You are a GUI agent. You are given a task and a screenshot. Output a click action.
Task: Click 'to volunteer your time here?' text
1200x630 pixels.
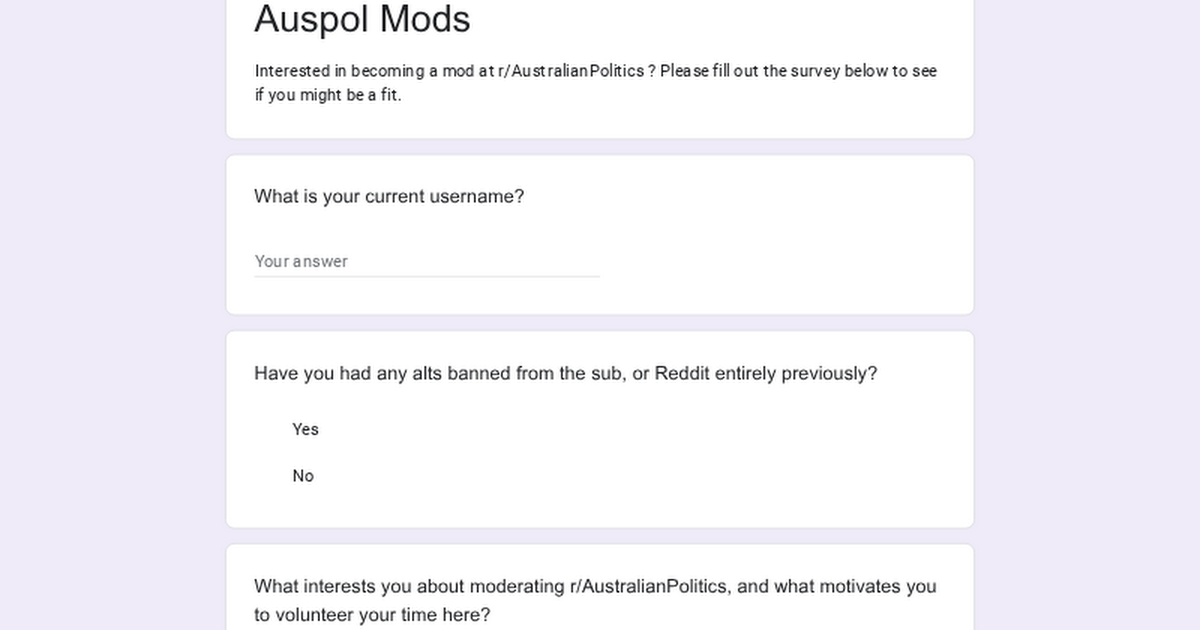tap(372, 615)
